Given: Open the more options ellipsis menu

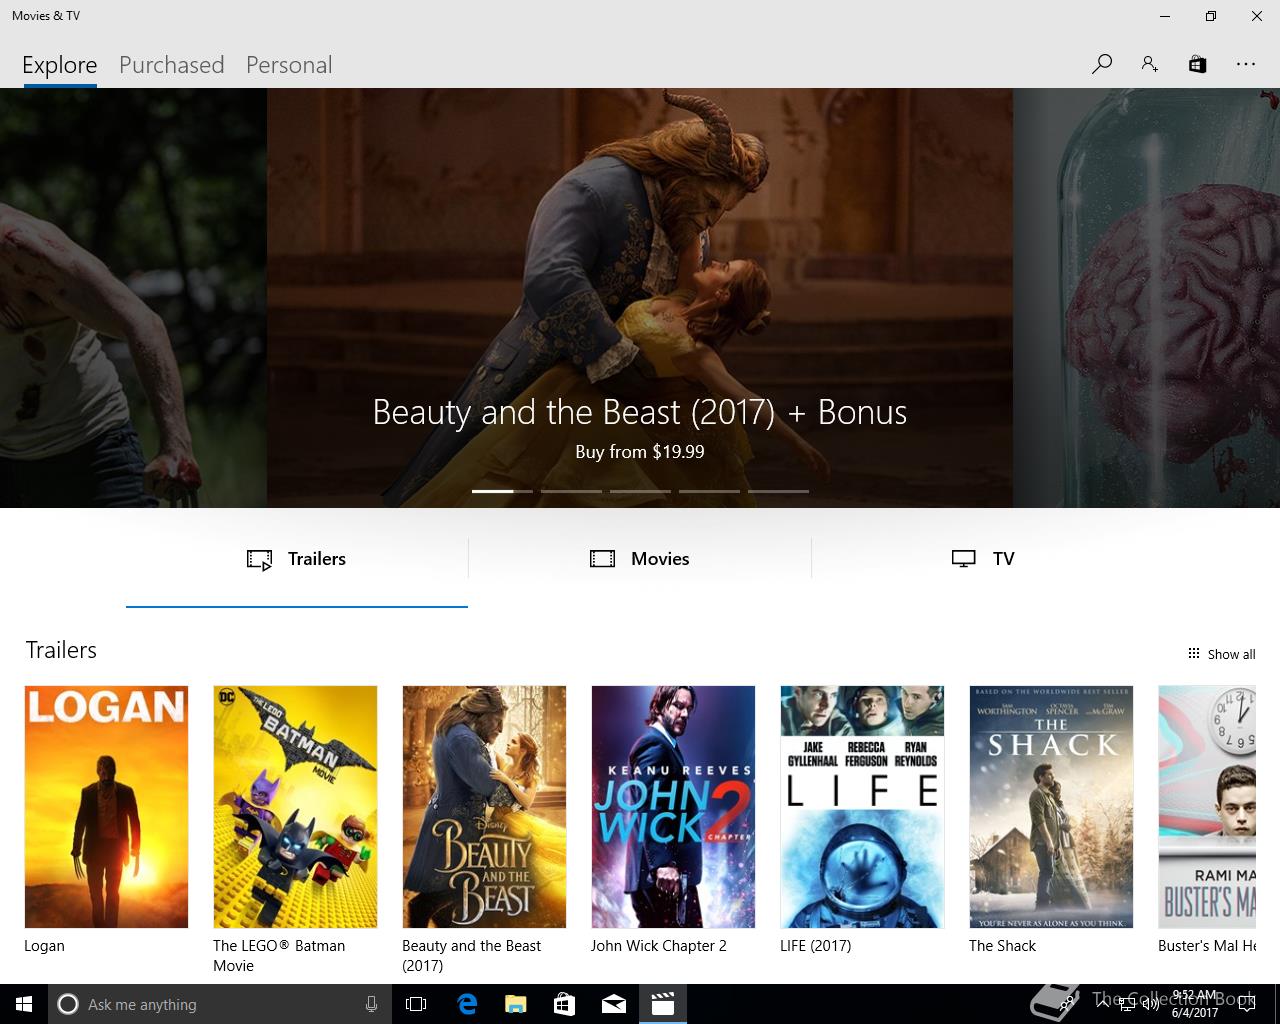Looking at the screenshot, I should (x=1245, y=64).
